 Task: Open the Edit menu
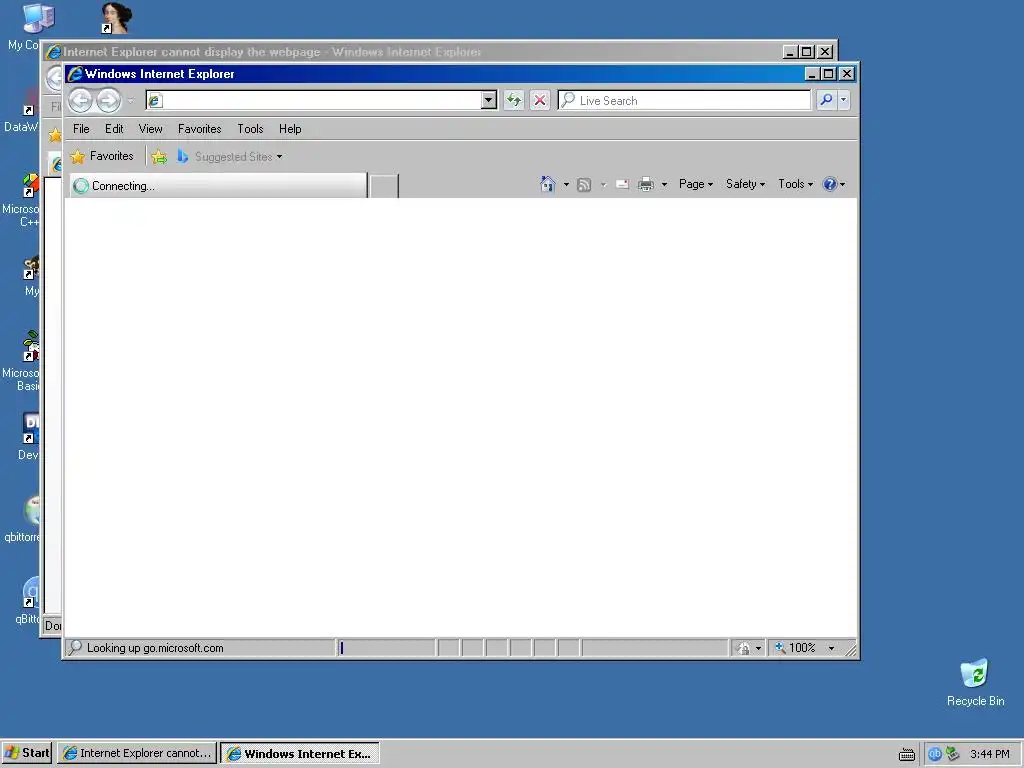[114, 129]
